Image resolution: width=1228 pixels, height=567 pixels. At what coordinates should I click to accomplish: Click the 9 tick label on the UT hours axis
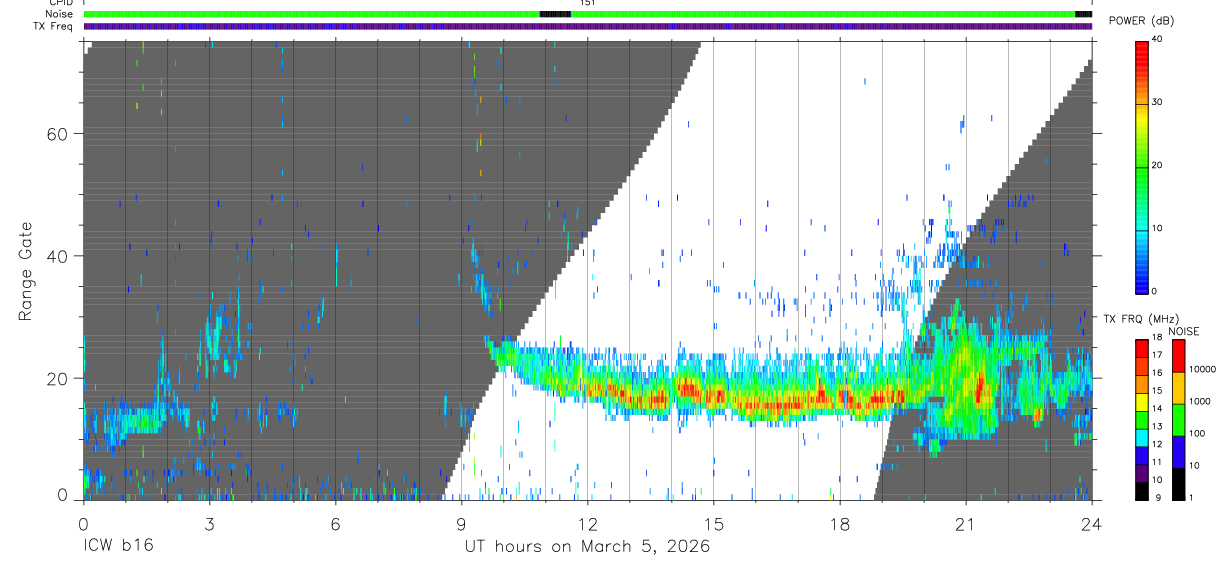pyautogui.click(x=461, y=522)
